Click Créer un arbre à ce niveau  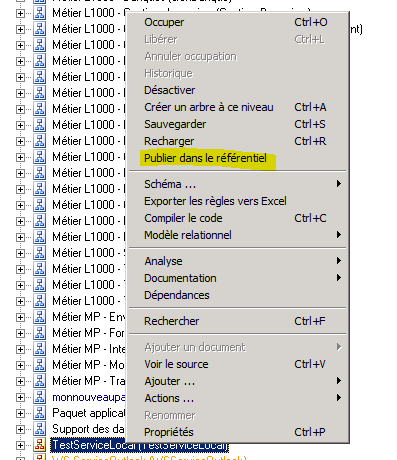(237, 107)
